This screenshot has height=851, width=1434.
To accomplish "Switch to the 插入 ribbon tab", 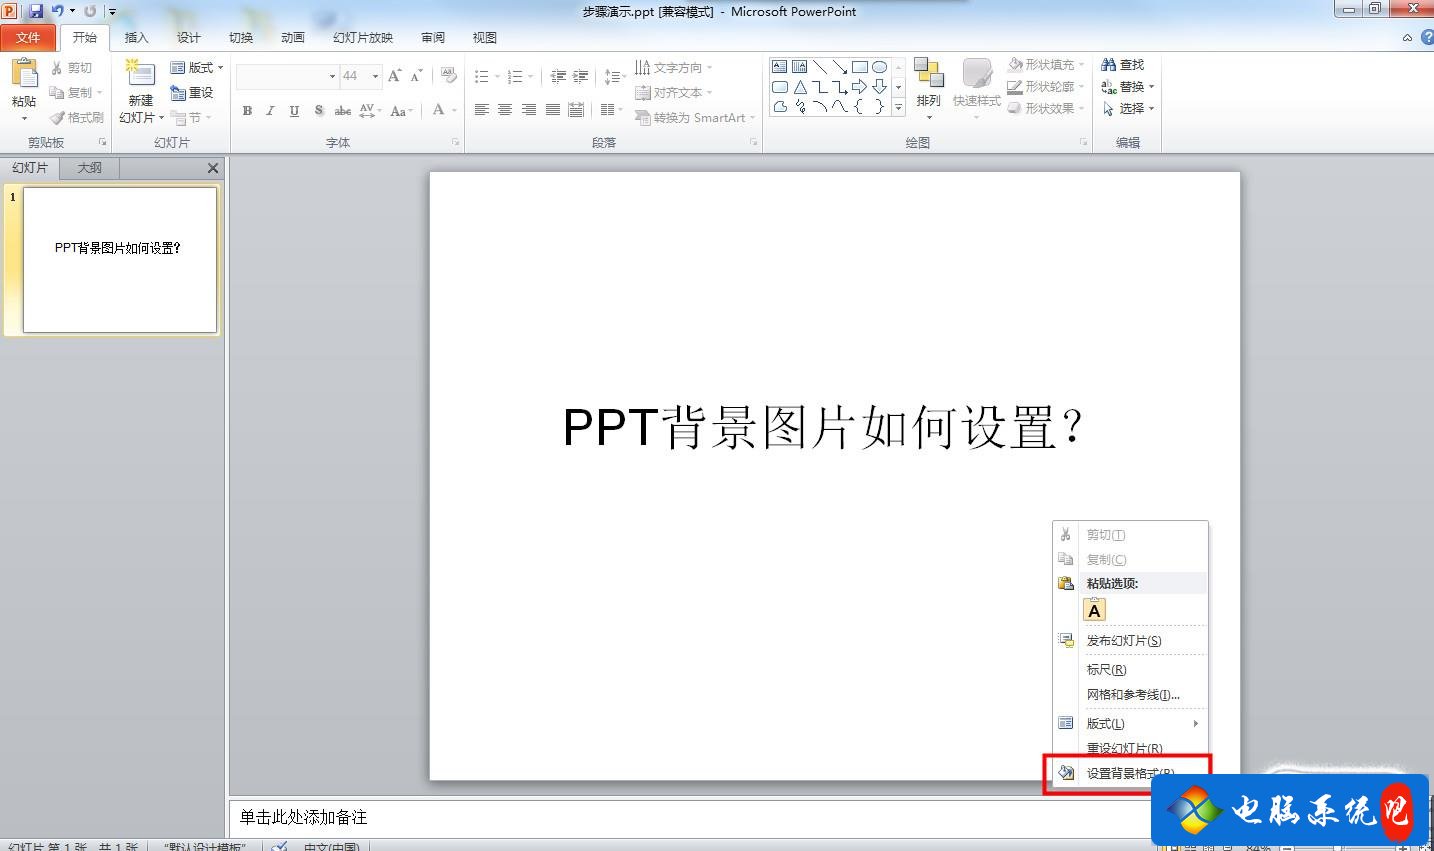I will click(136, 37).
